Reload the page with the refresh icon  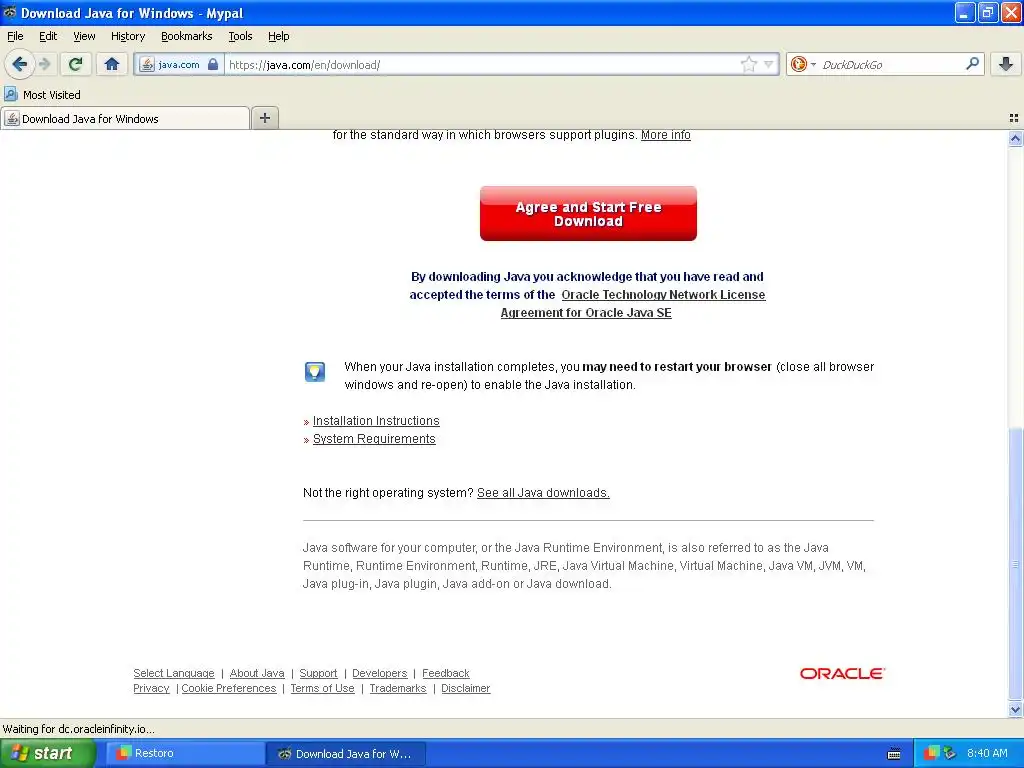[75, 64]
